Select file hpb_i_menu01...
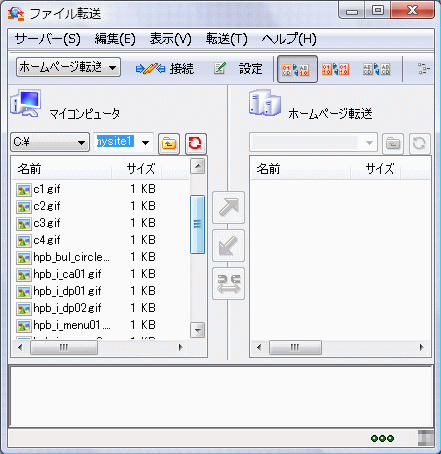This screenshot has height=454, width=441. pyautogui.click(x=72, y=325)
